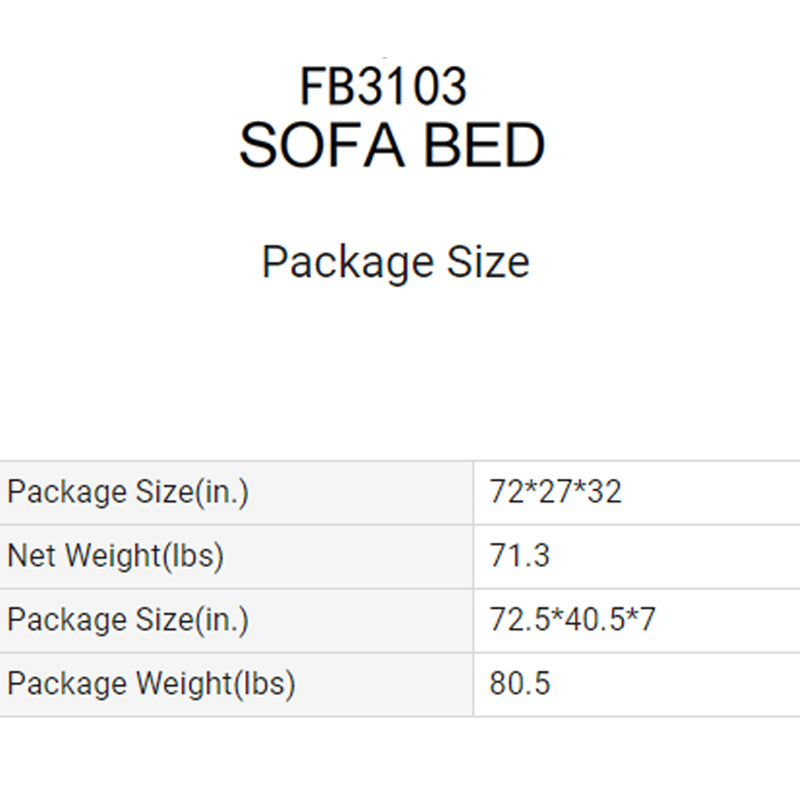Image resolution: width=800 pixels, height=800 pixels.
Task: Click the (in.) unit in the first table row
Action: (x=222, y=492)
